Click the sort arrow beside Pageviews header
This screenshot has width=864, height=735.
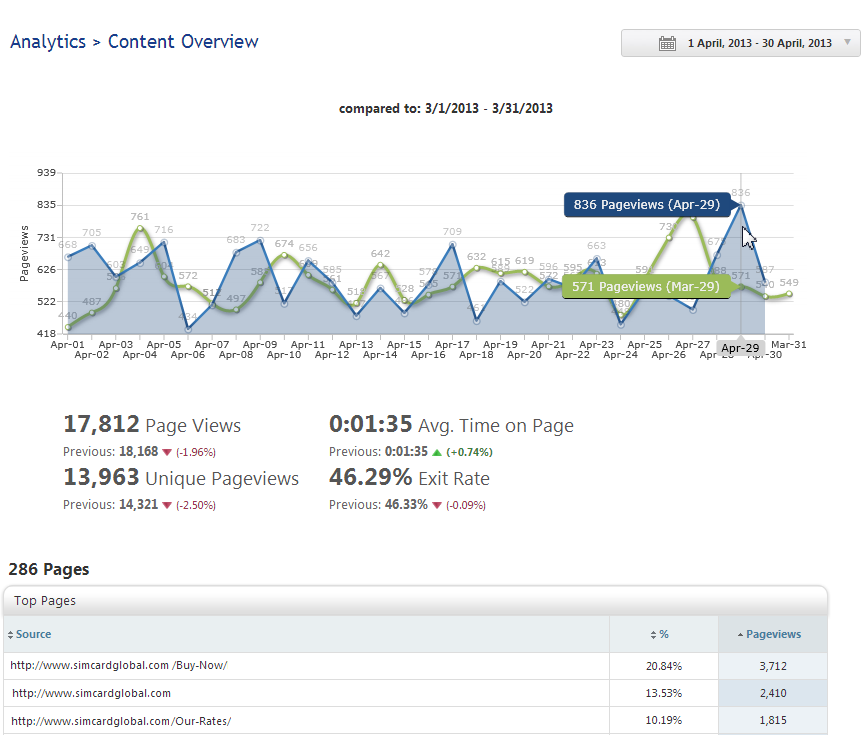tap(740, 635)
